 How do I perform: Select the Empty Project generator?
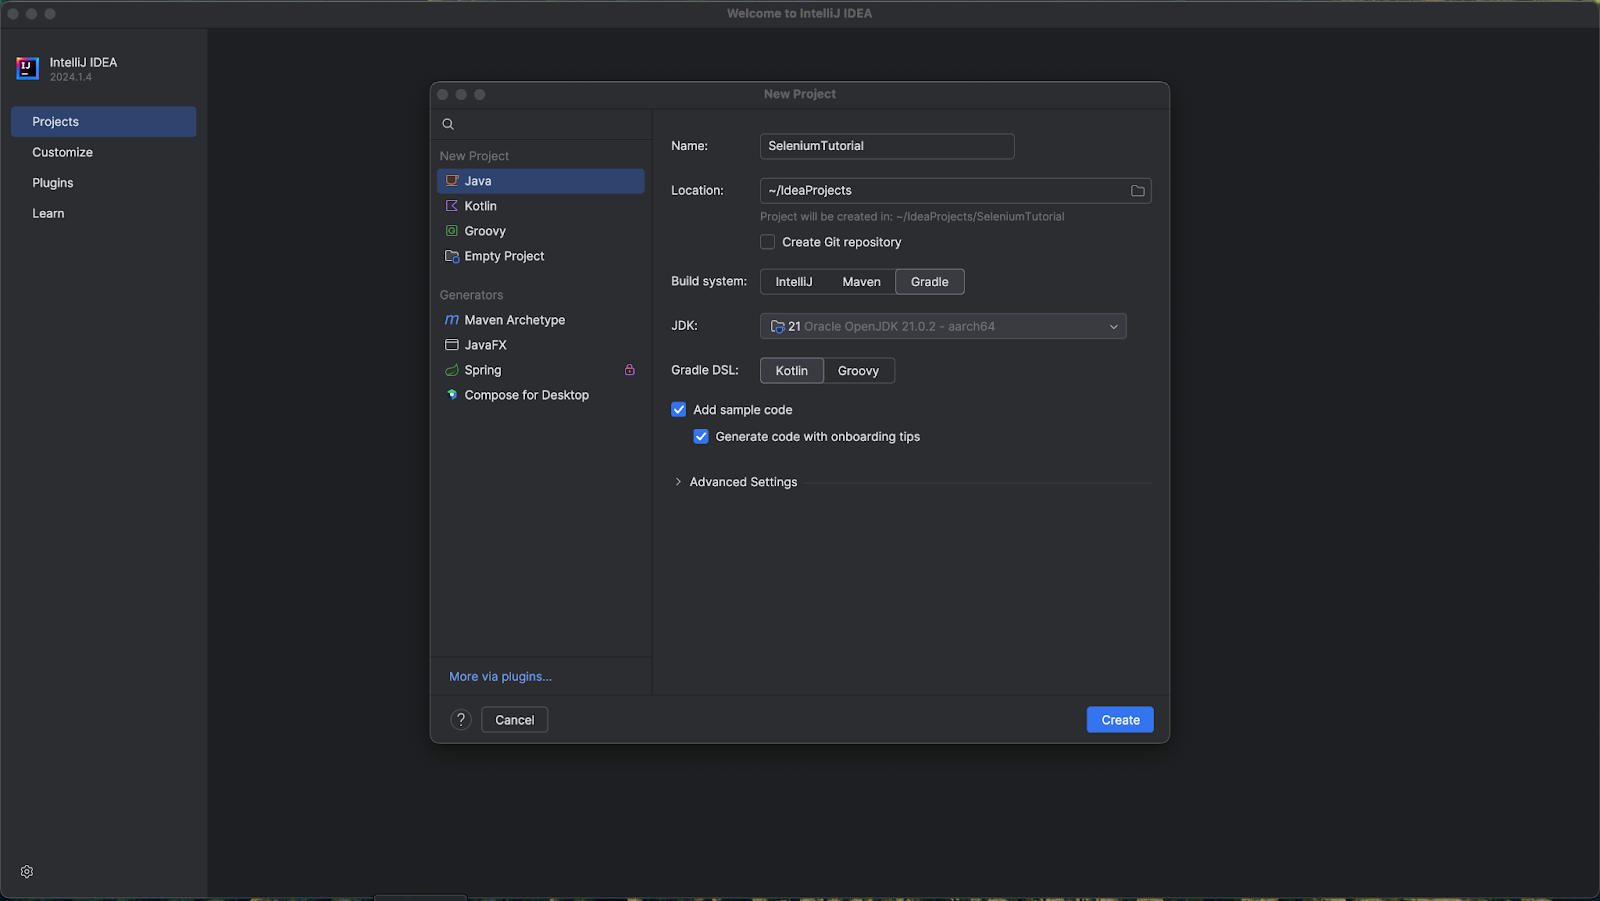pos(503,256)
